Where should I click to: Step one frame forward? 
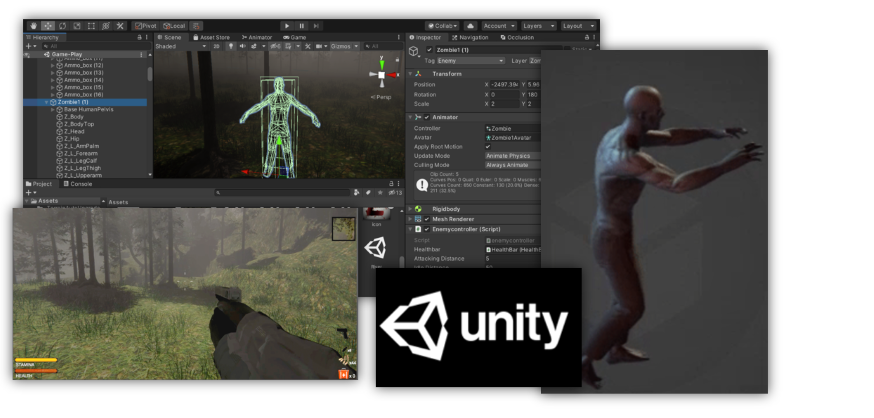(x=316, y=26)
